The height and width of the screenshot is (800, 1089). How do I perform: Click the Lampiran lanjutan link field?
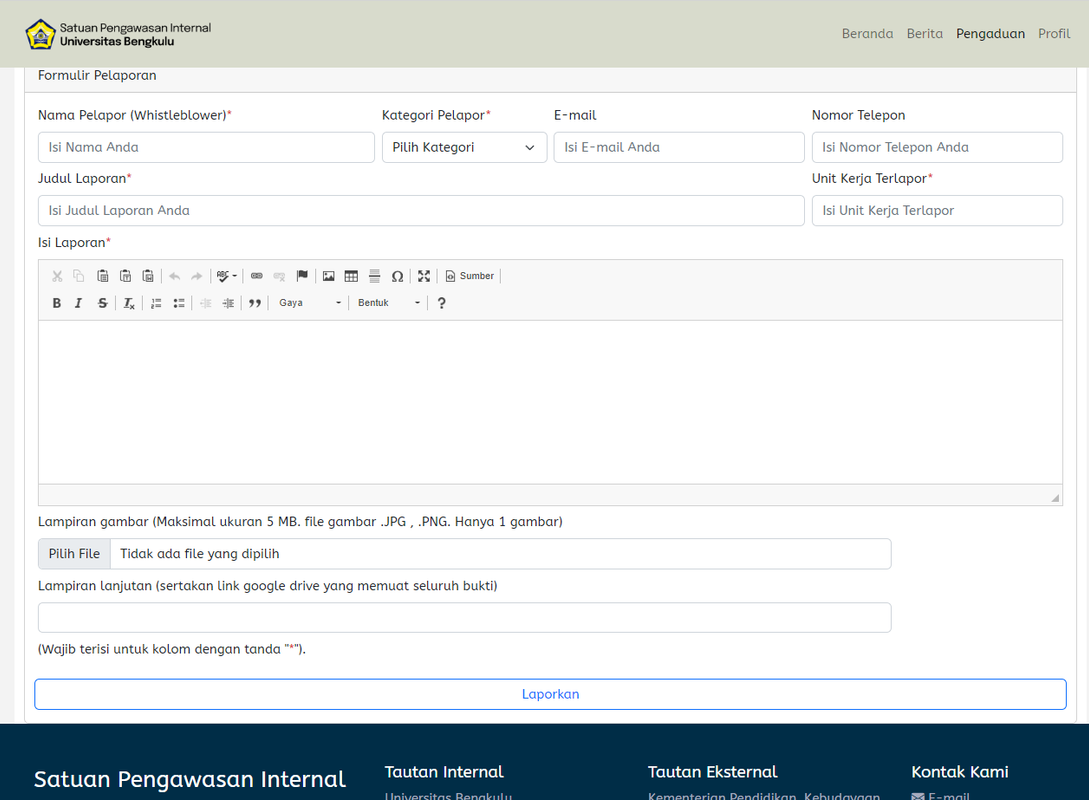tap(465, 617)
